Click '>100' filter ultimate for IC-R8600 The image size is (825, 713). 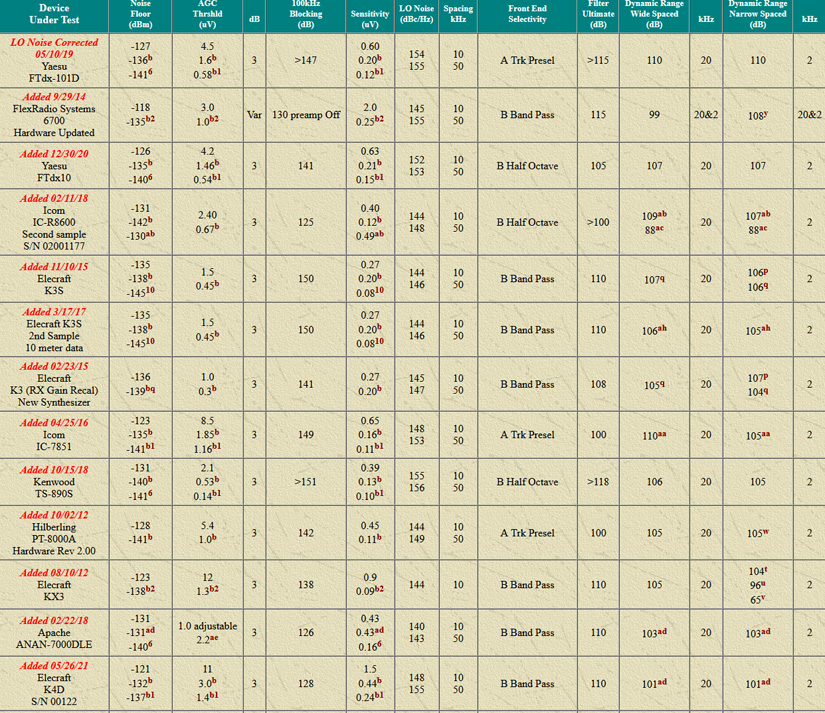click(598, 223)
